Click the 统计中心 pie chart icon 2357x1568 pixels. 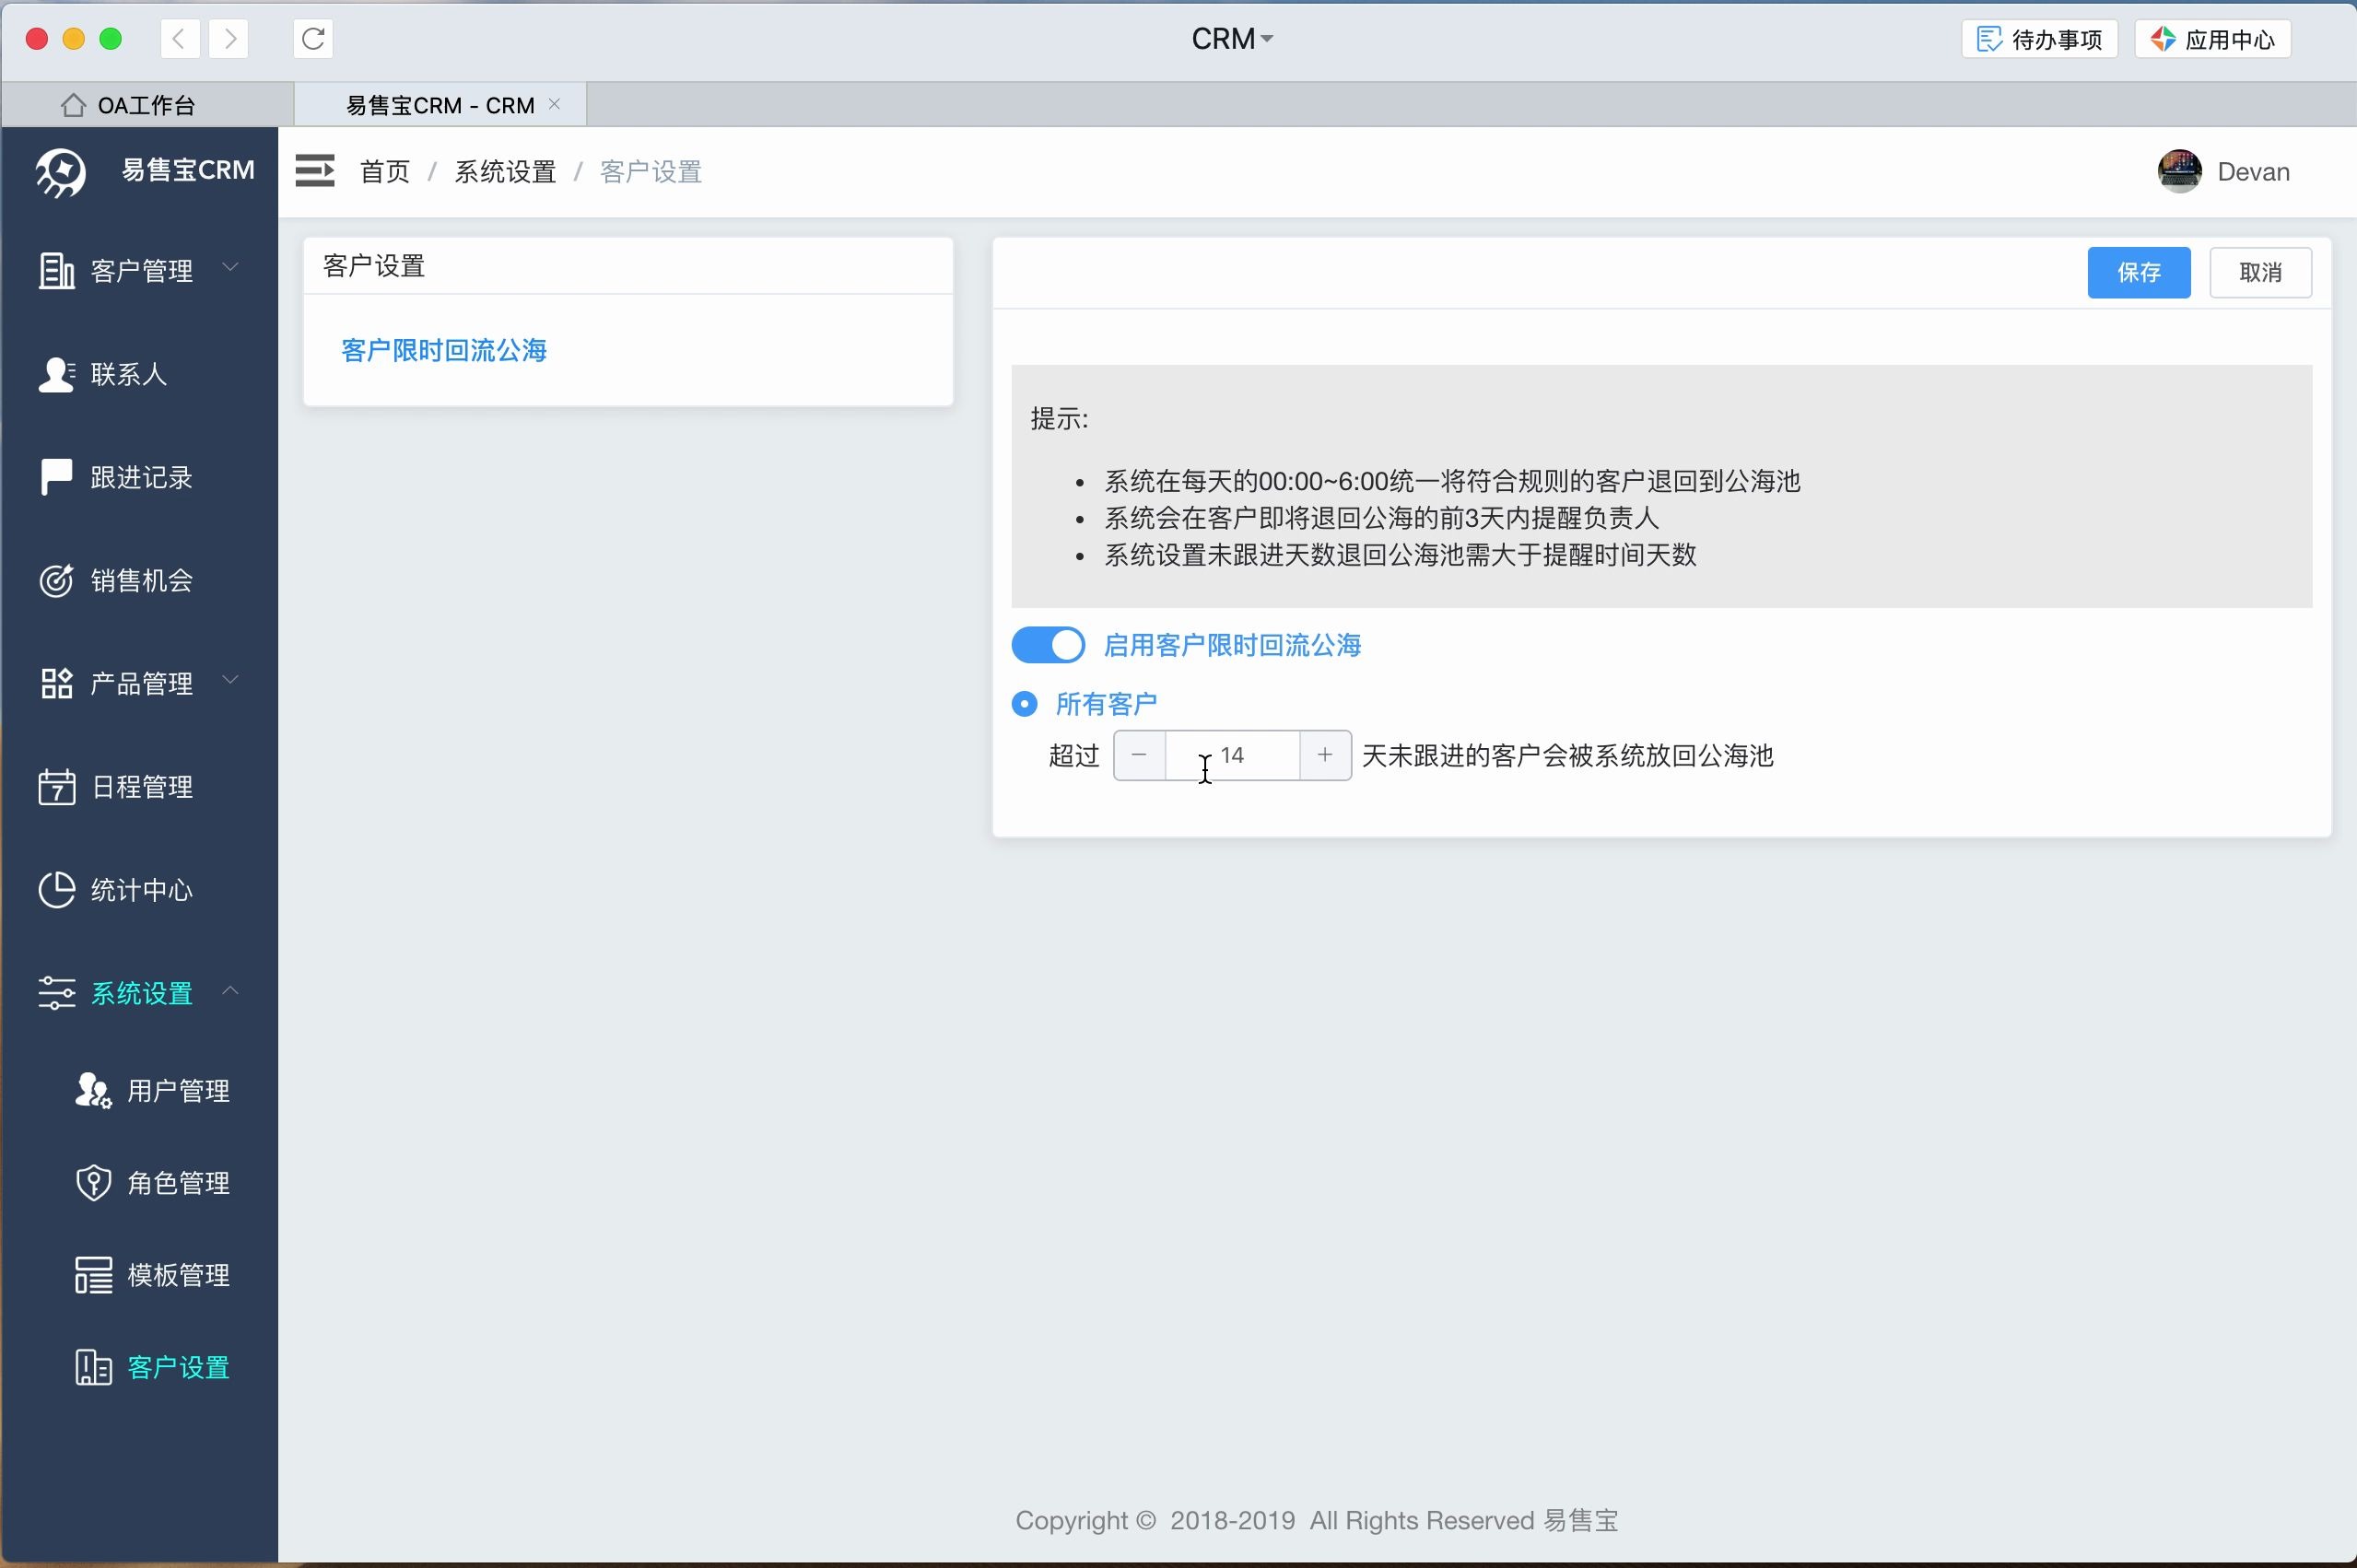coord(56,890)
